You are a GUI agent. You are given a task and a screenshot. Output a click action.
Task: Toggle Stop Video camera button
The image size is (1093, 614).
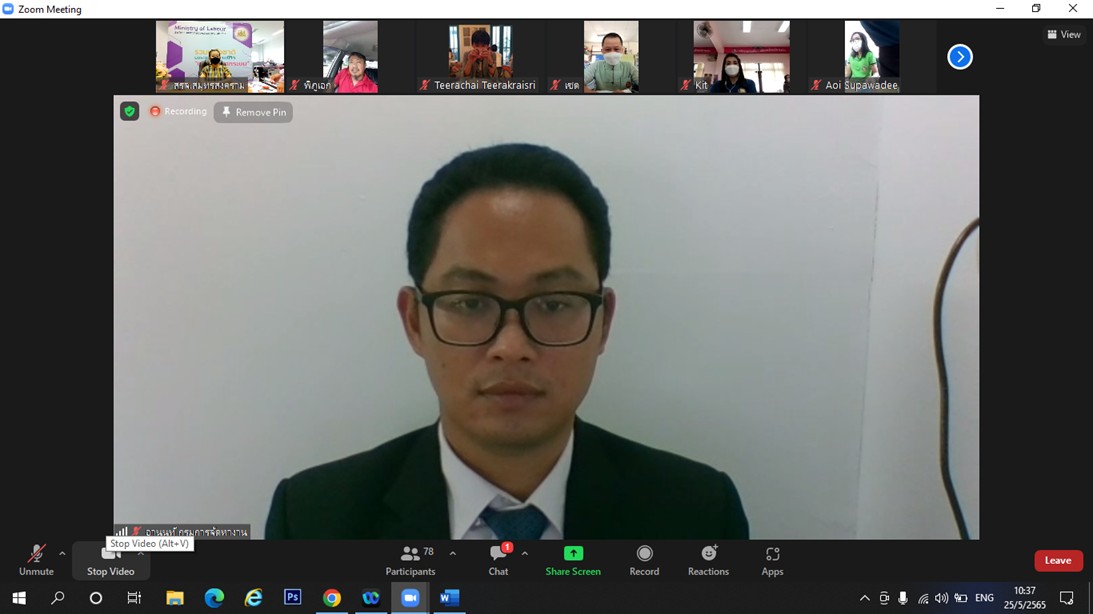tap(110, 560)
